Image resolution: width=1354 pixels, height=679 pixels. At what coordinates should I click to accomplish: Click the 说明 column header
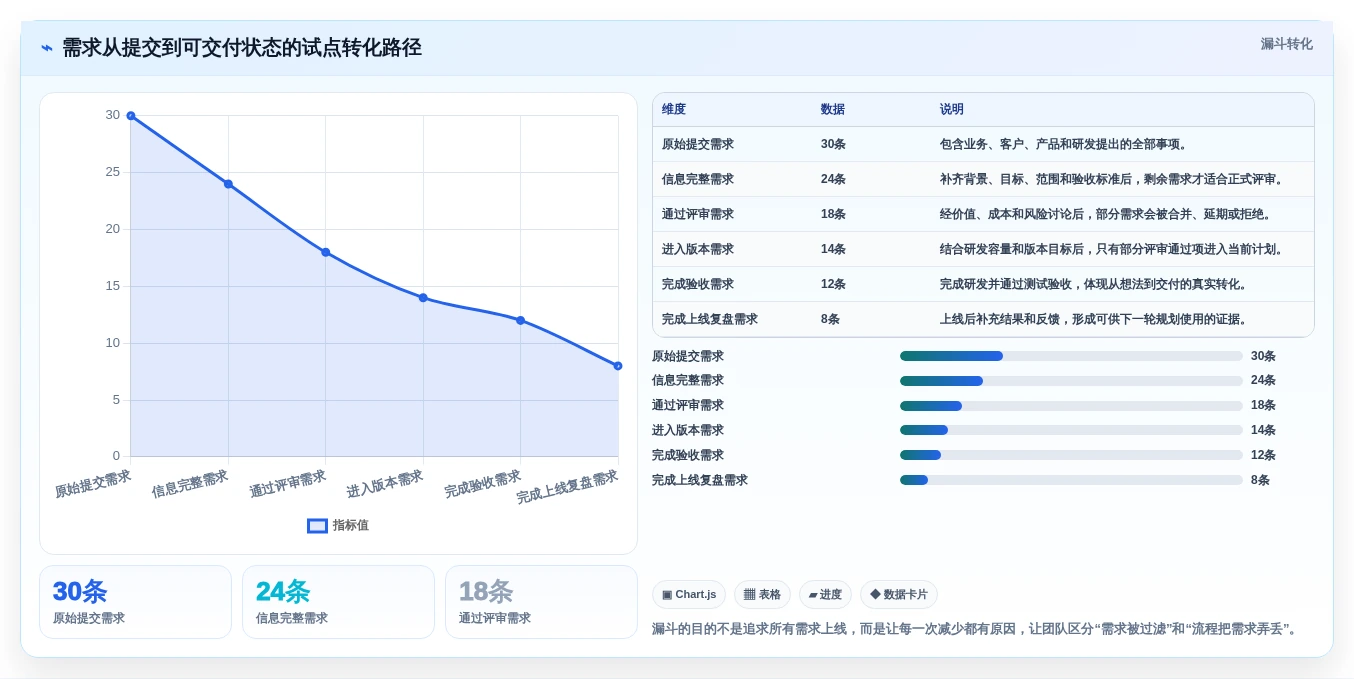[x=952, y=110]
